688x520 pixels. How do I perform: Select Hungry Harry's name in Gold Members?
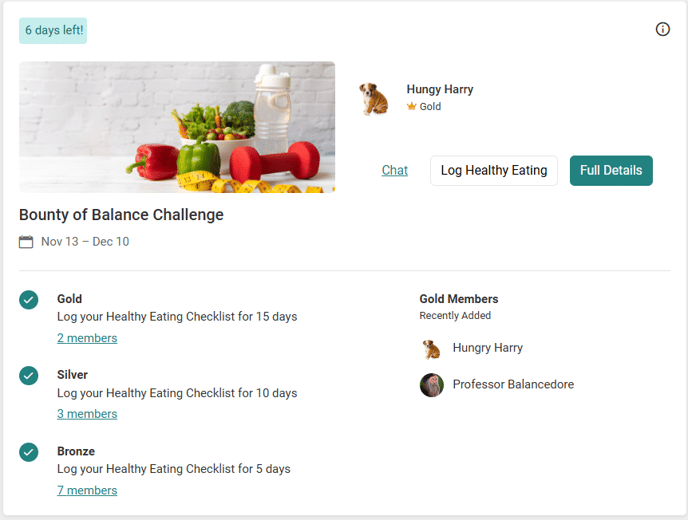tap(487, 348)
